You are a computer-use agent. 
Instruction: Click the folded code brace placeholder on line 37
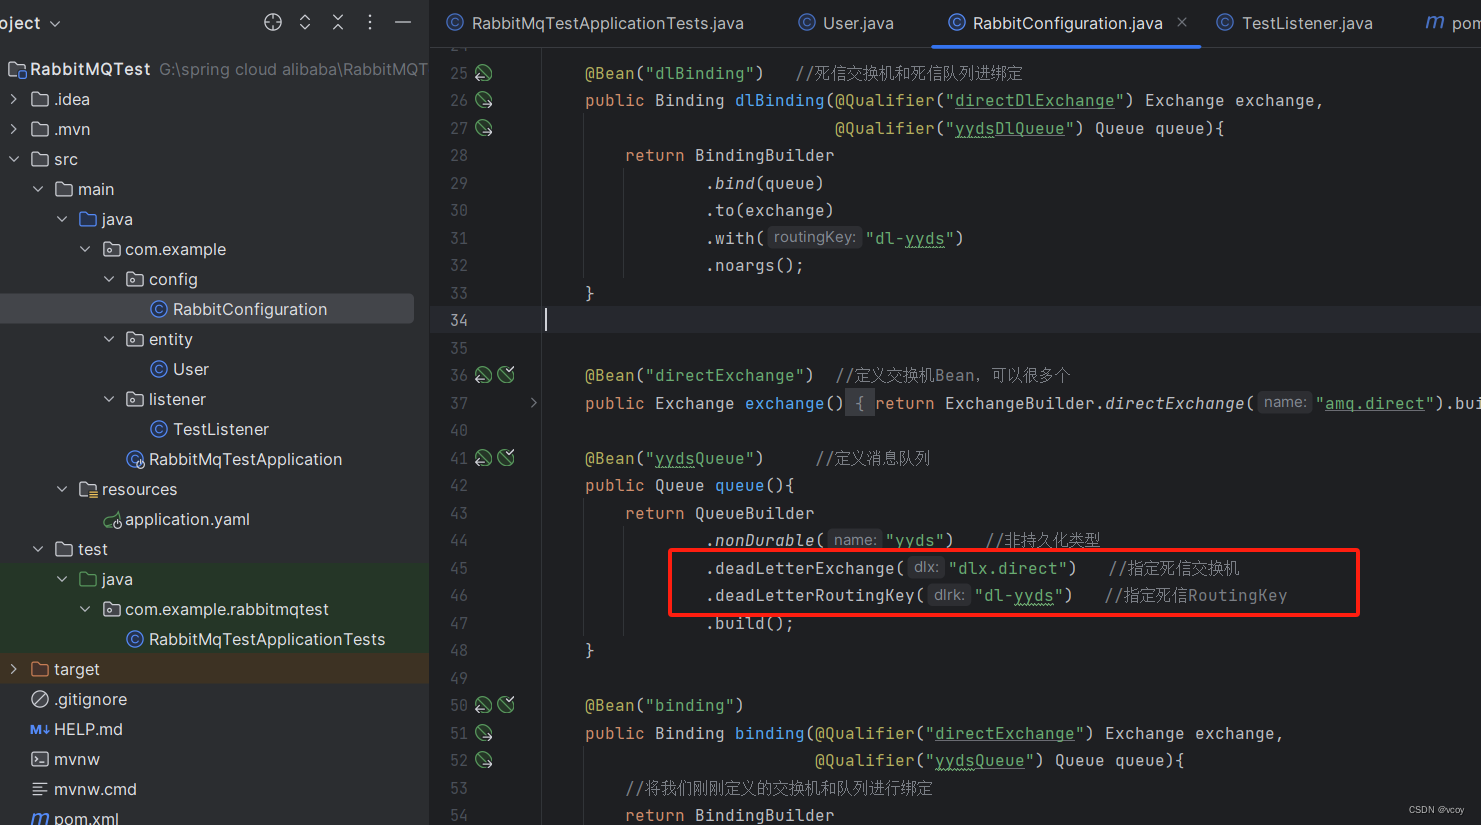pos(860,403)
